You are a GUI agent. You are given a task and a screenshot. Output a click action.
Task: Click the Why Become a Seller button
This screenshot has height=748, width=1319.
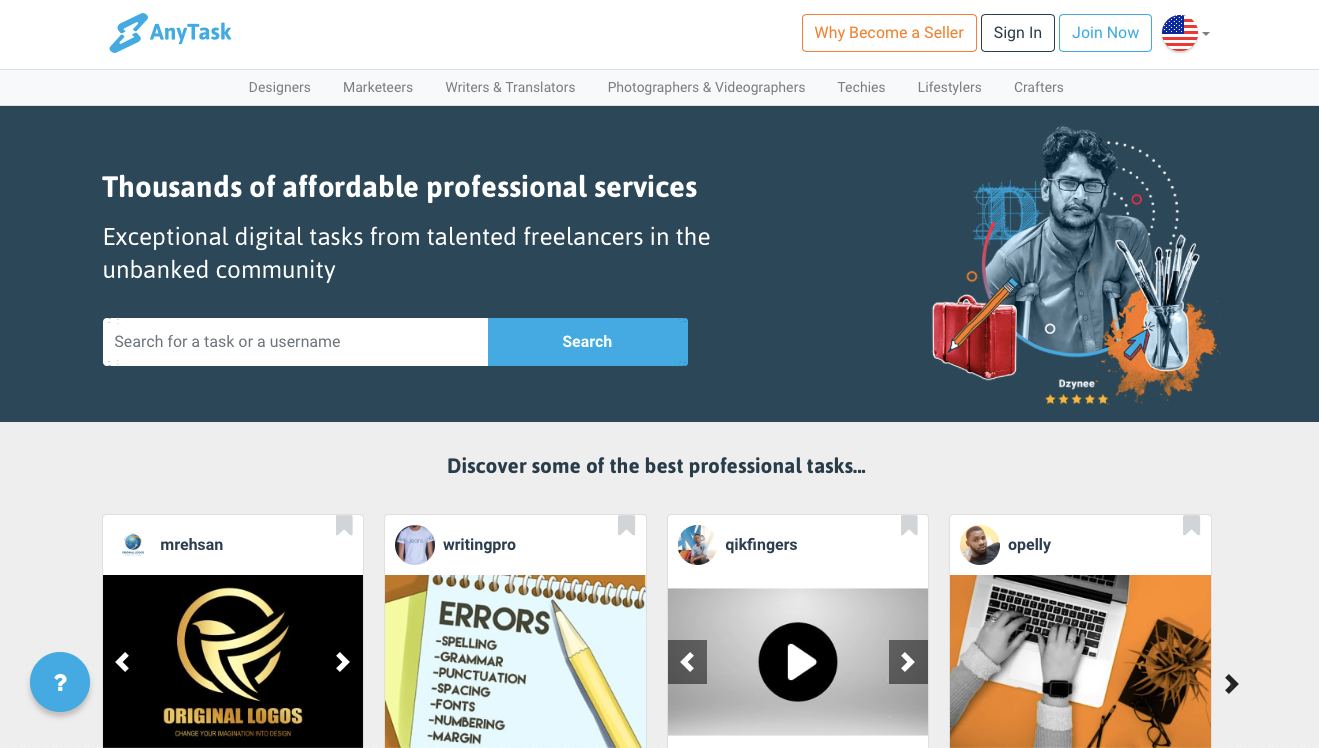[x=889, y=33]
